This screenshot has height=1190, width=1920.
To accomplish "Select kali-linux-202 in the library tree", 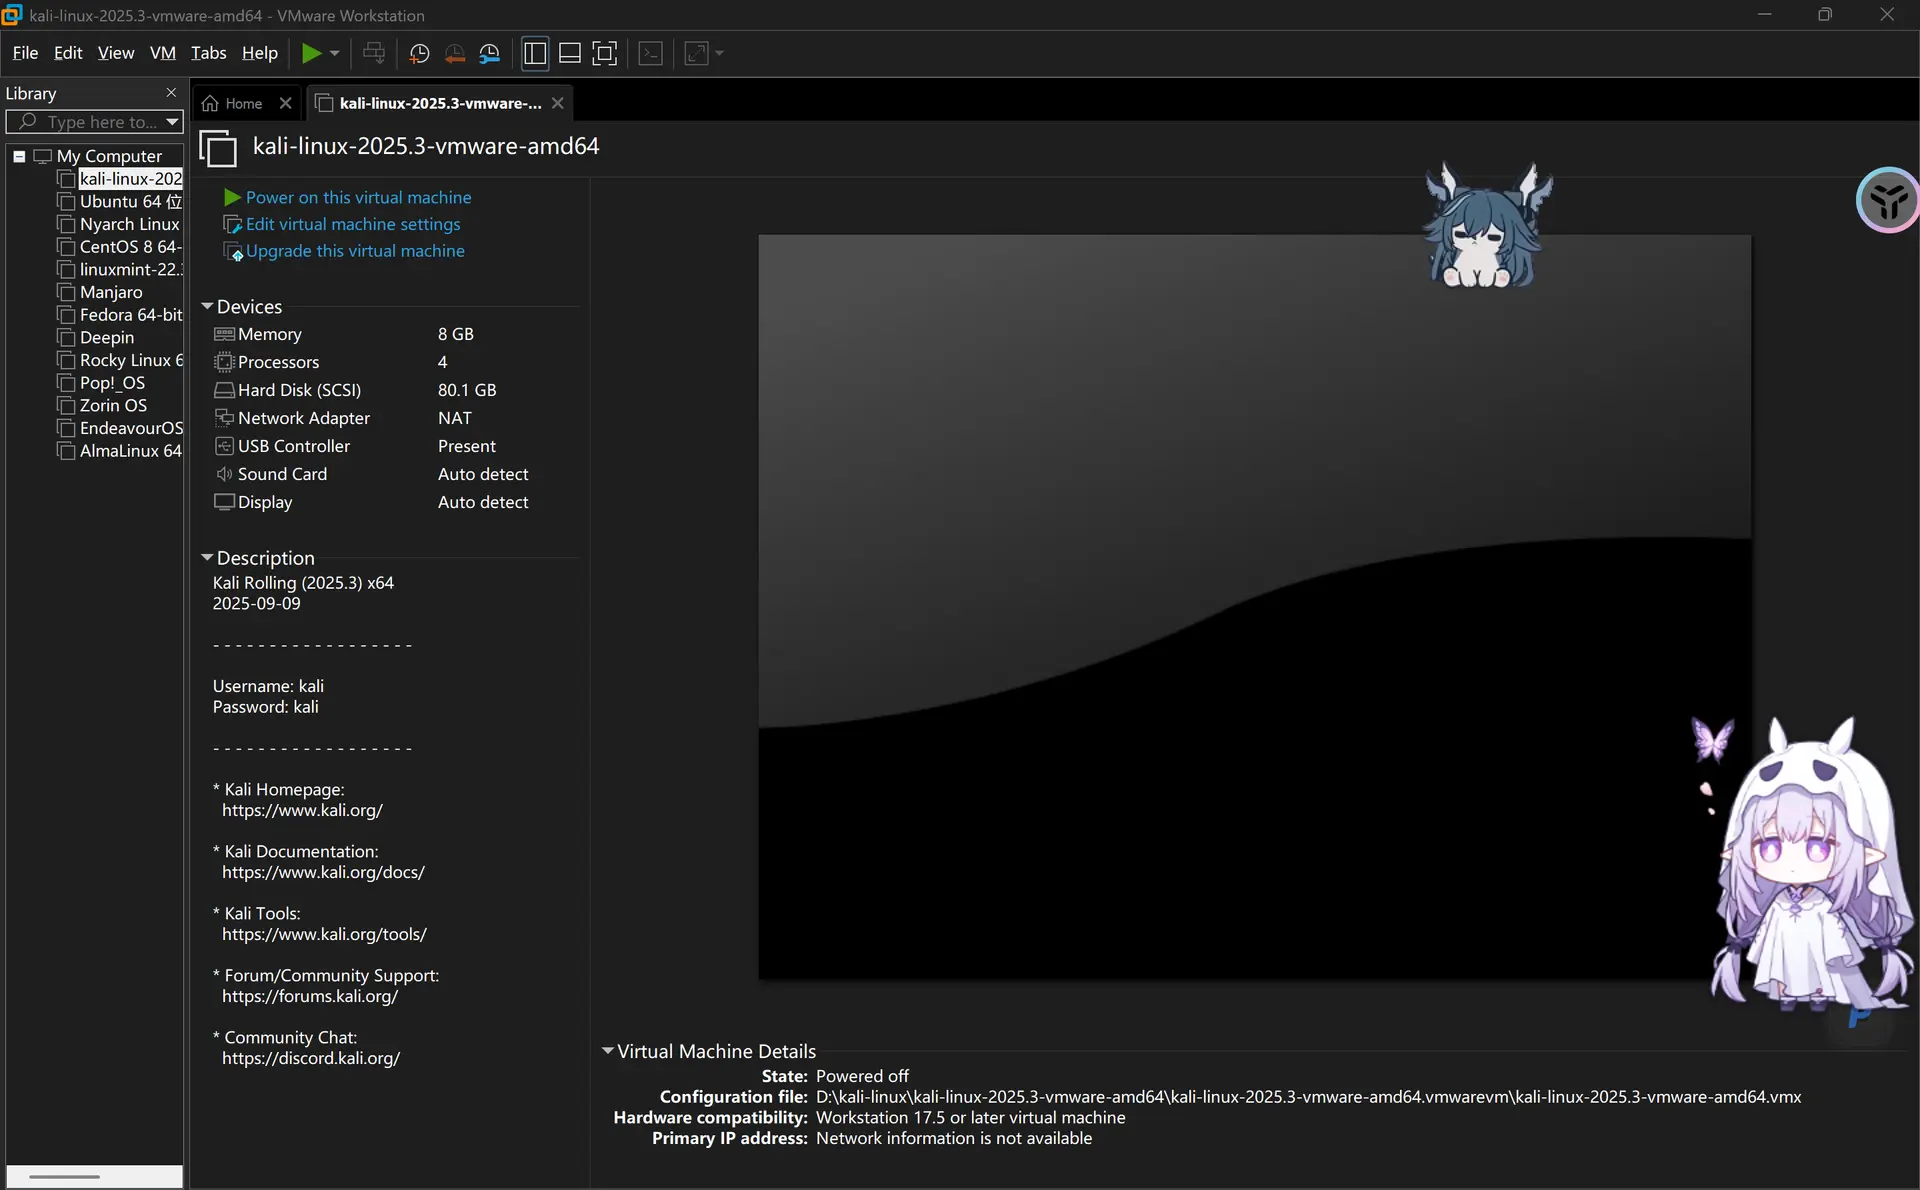I will [131, 179].
